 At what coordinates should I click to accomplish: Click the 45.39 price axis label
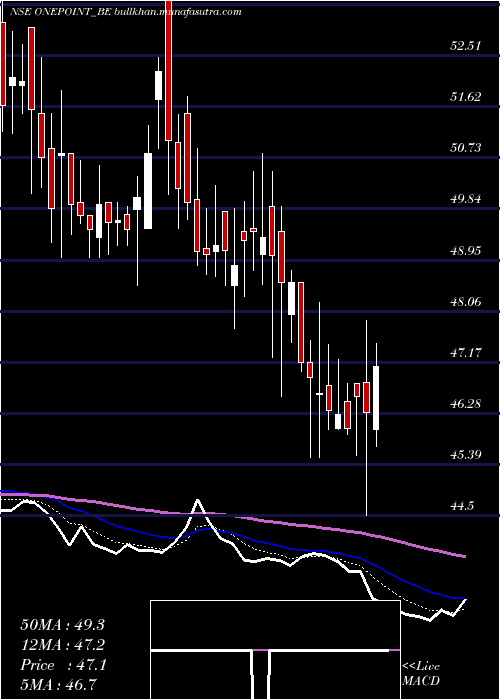coord(466,455)
